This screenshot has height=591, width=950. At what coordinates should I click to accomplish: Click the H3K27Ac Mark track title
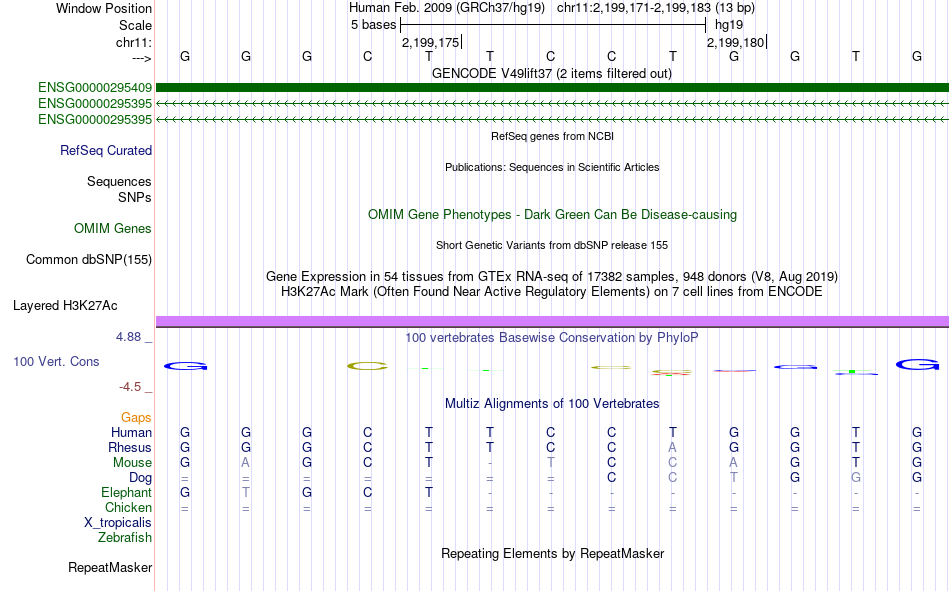[x=551, y=292]
